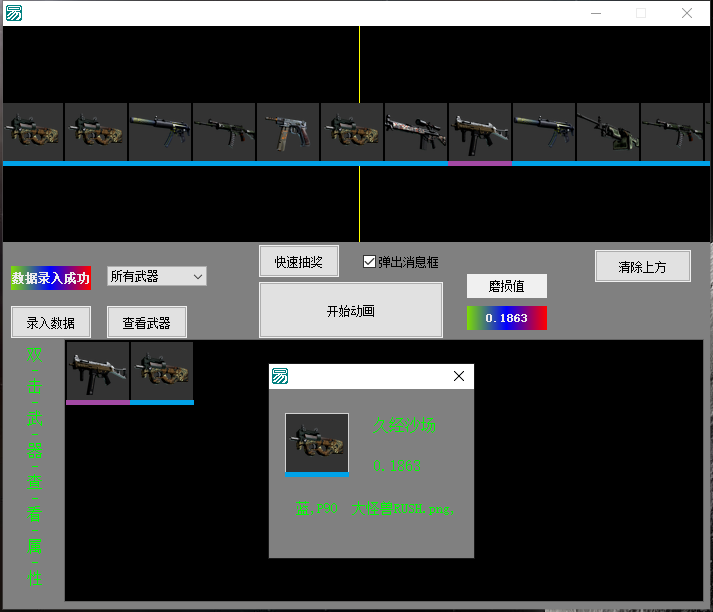Image resolution: width=713 pixels, height=612 pixels.
Task: Click the app icon in the main title bar
Action: click(x=14, y=13)
